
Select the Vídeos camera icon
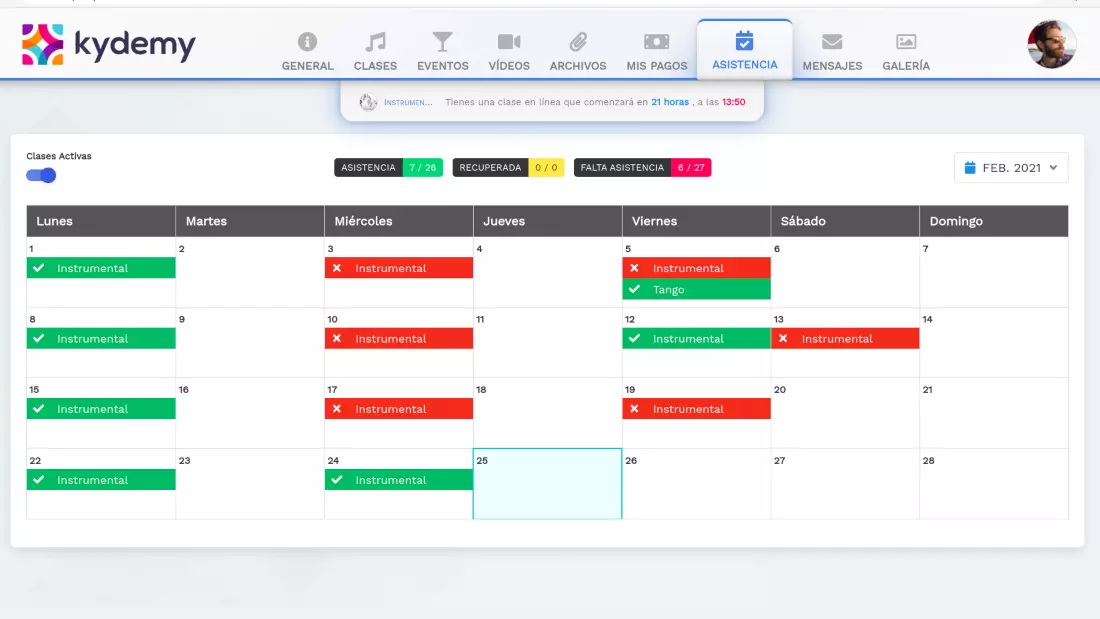pyautogui.click(x=509, y=42)
